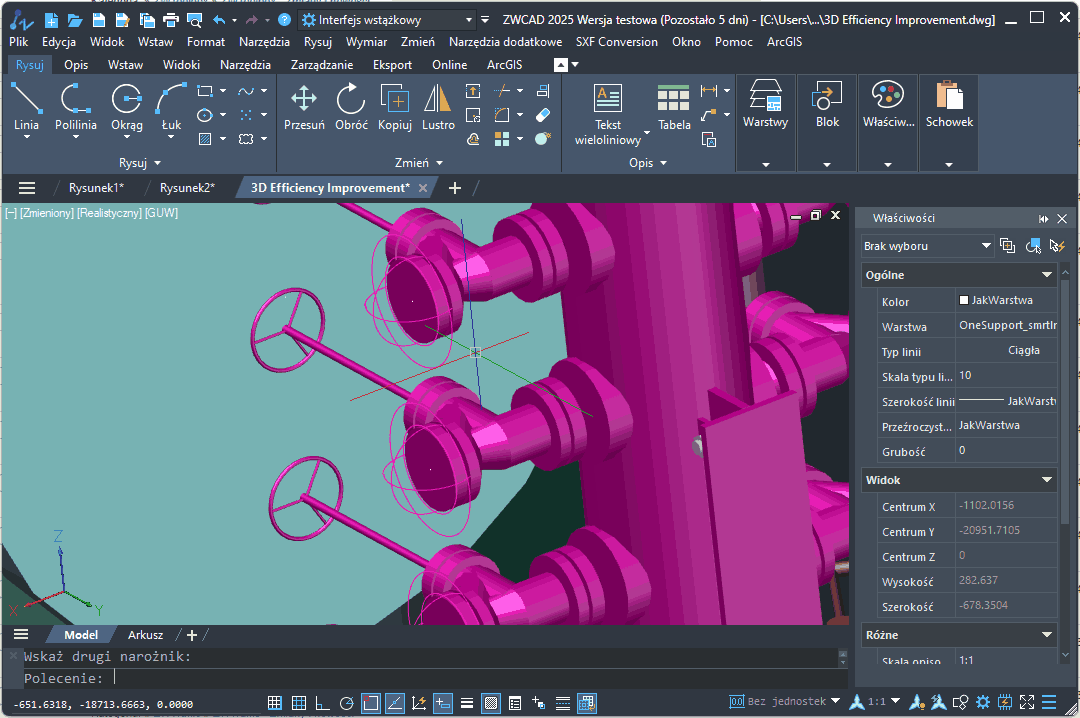Switch to the Wstaw ribbon tab
This screenshot has width=1080, height=718.
[x=127, y=63]
